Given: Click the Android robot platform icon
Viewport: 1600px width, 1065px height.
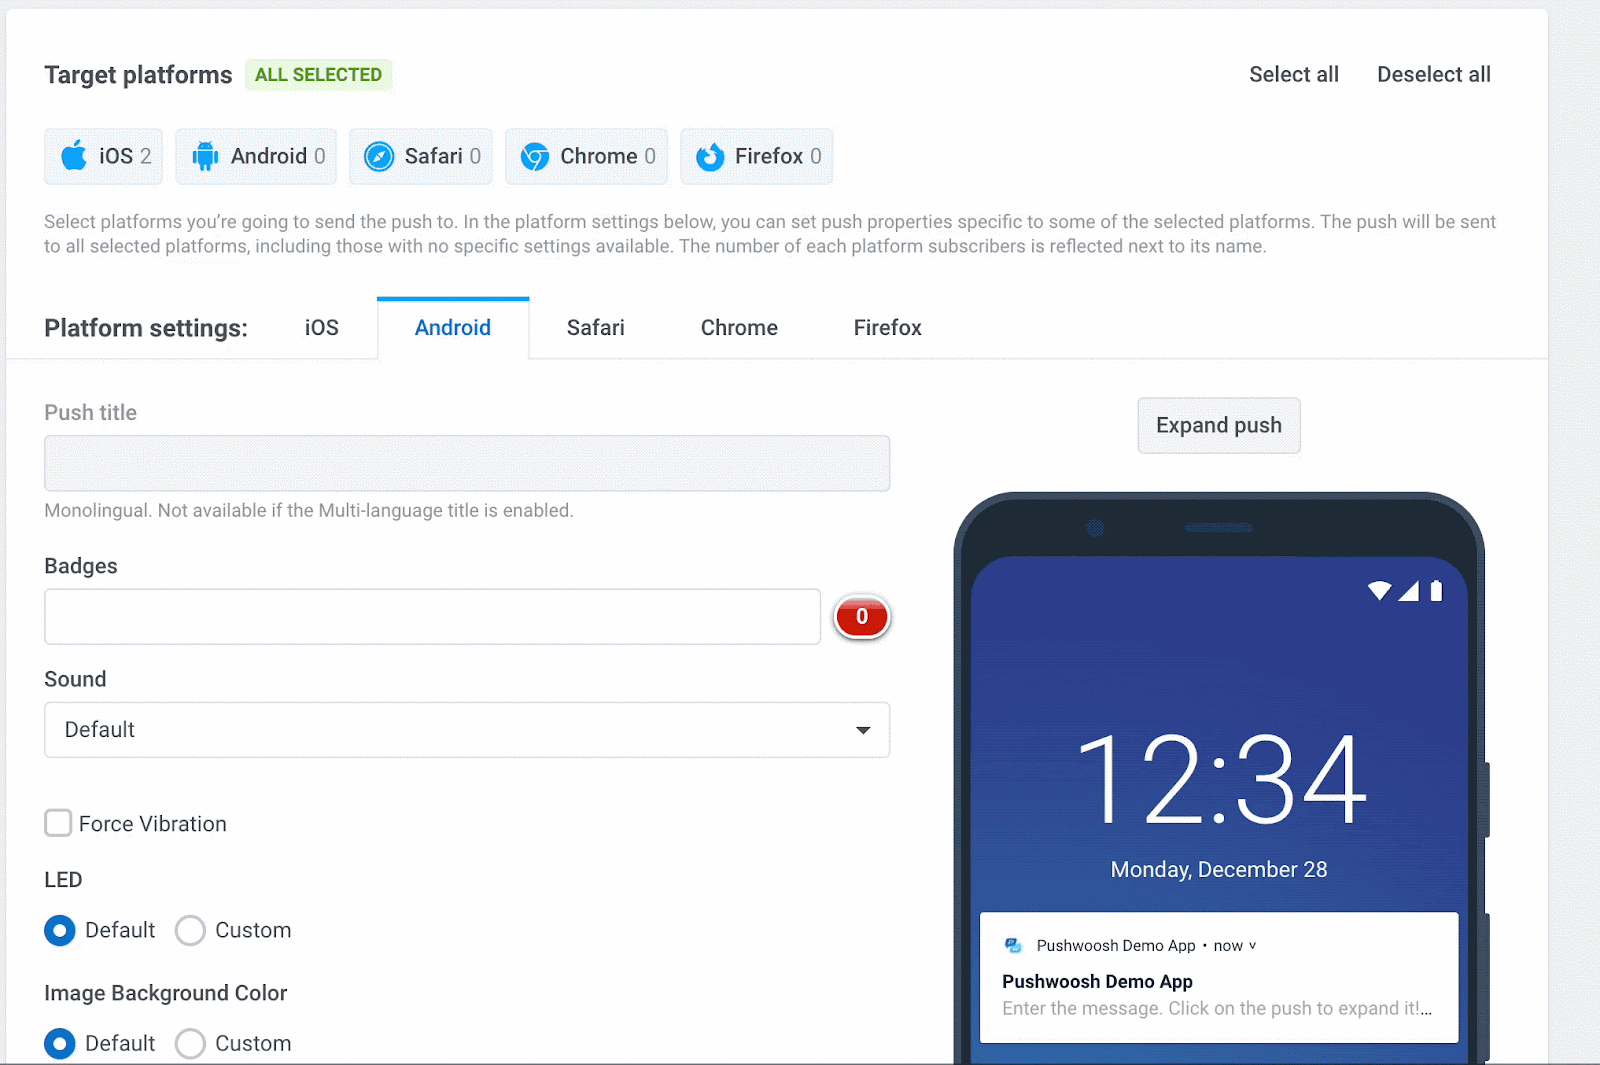Looking at the screenshot, I should 205,156.
